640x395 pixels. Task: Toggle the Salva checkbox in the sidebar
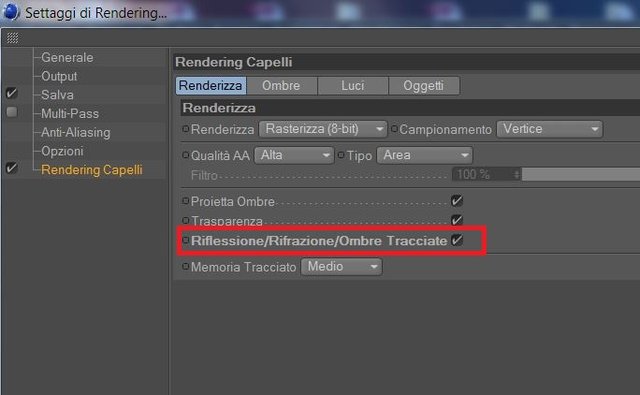[12, 93]
